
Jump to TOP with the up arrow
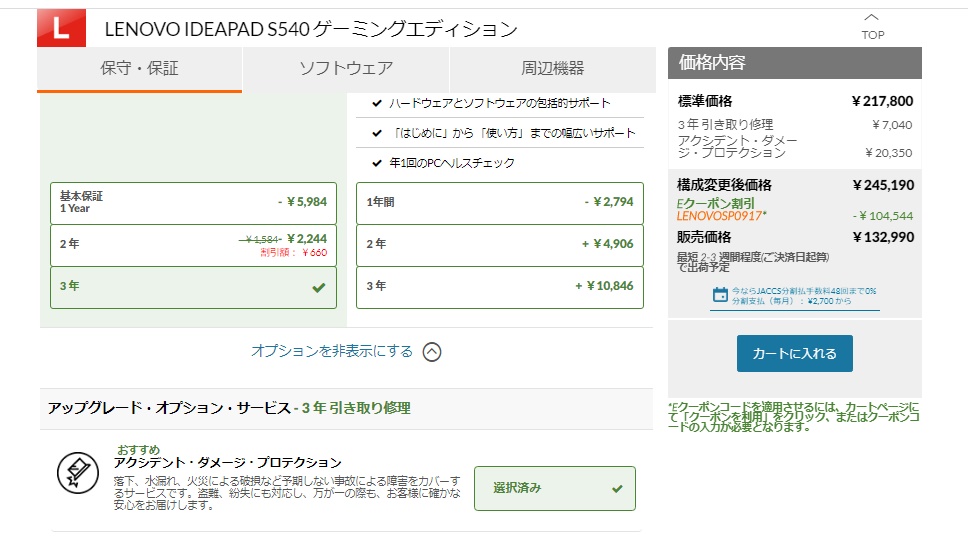(872, 27)
